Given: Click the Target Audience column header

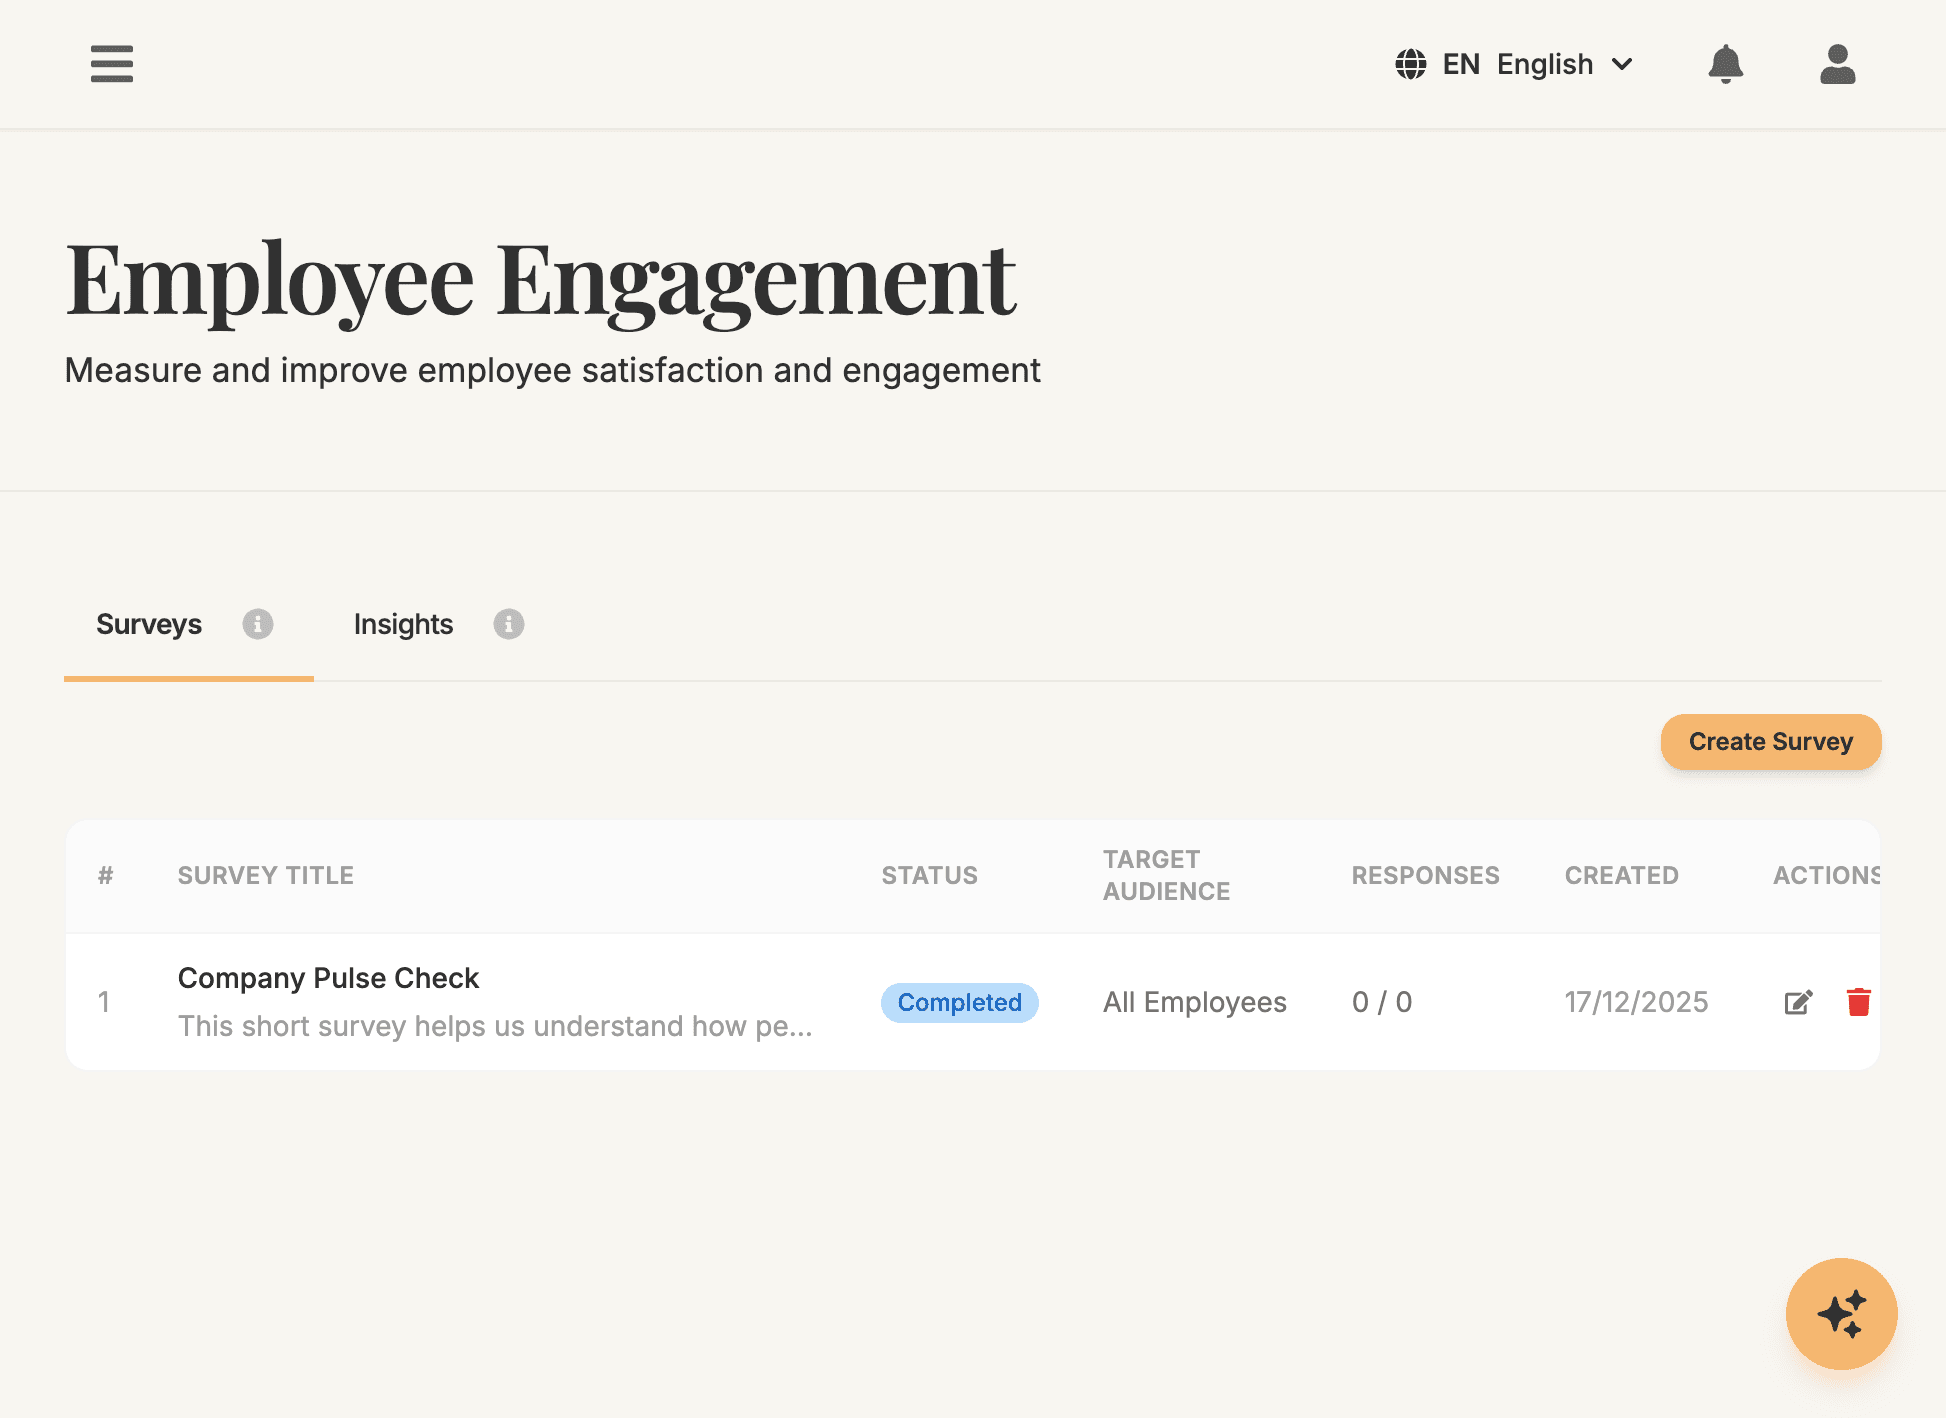Looking at the screenshot, I should (x=1166, y=875).
